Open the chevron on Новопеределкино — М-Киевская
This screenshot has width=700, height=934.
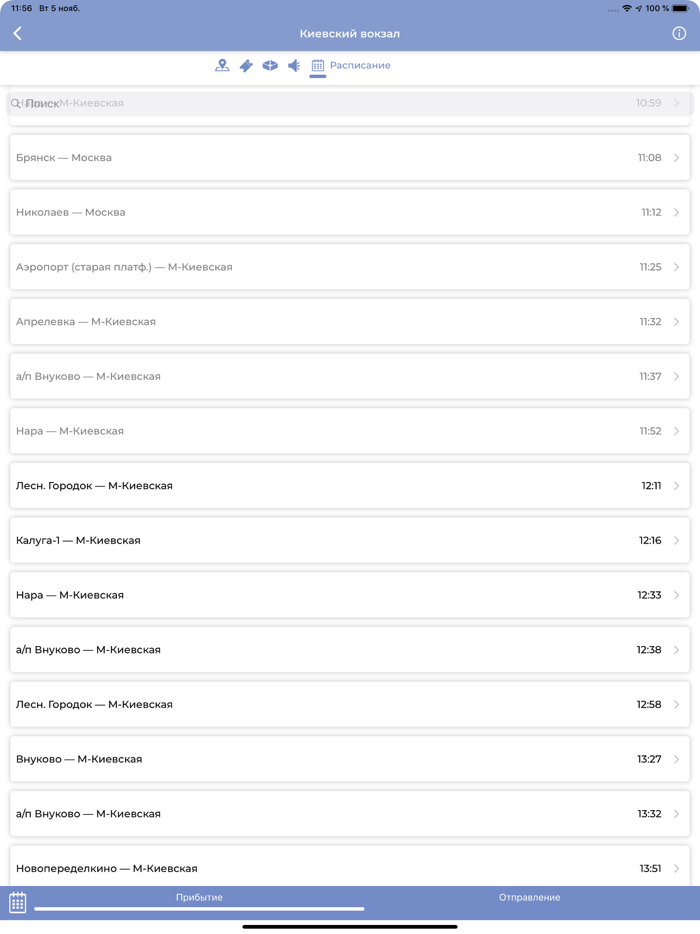click(677, 868)
